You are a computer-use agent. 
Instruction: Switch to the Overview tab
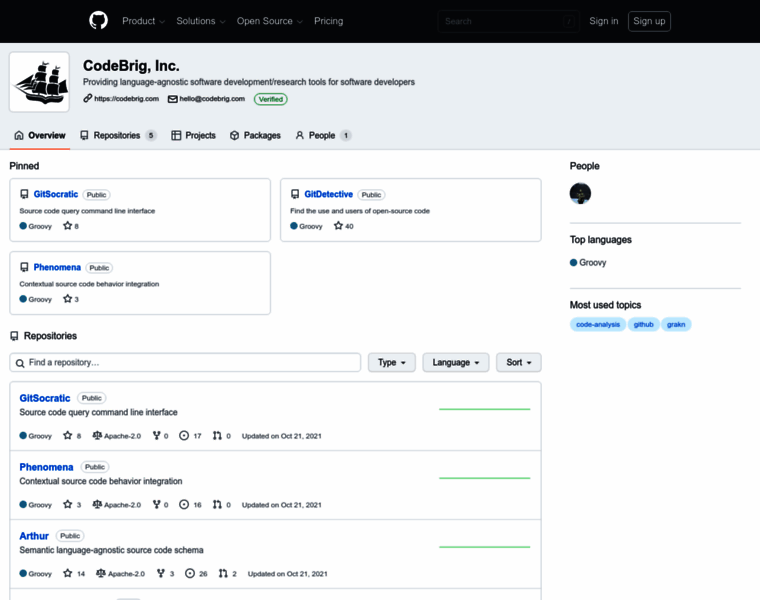[40, 135]
